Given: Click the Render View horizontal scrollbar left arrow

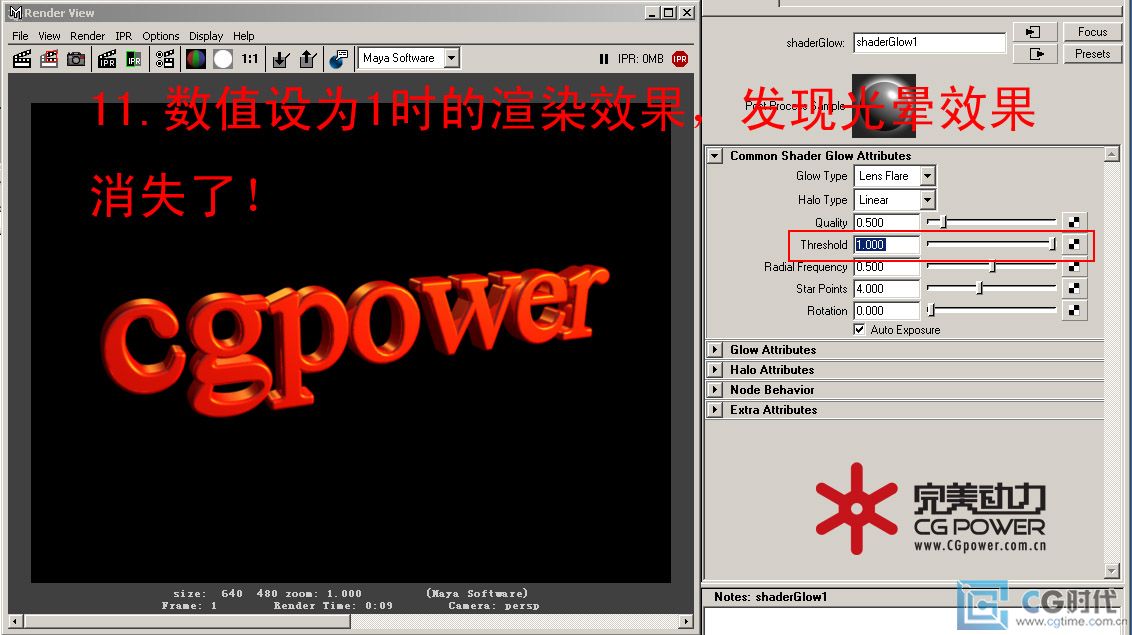Looking at the screenshot, I should (15, 621).
